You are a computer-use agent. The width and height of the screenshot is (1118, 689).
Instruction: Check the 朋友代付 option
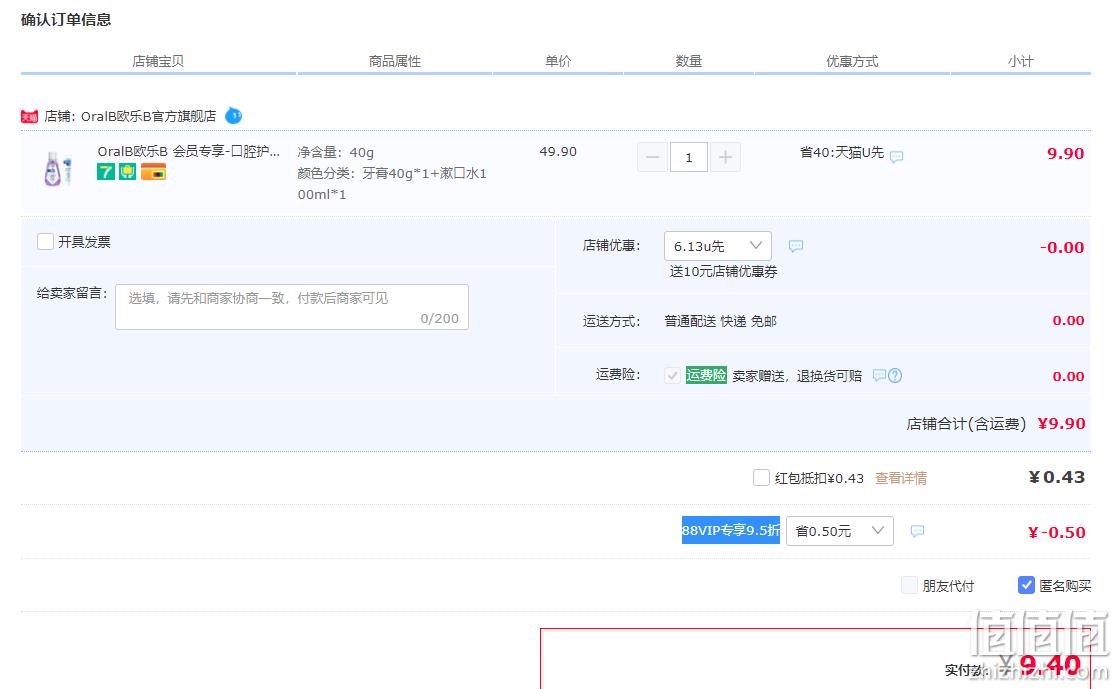(909, 586)
